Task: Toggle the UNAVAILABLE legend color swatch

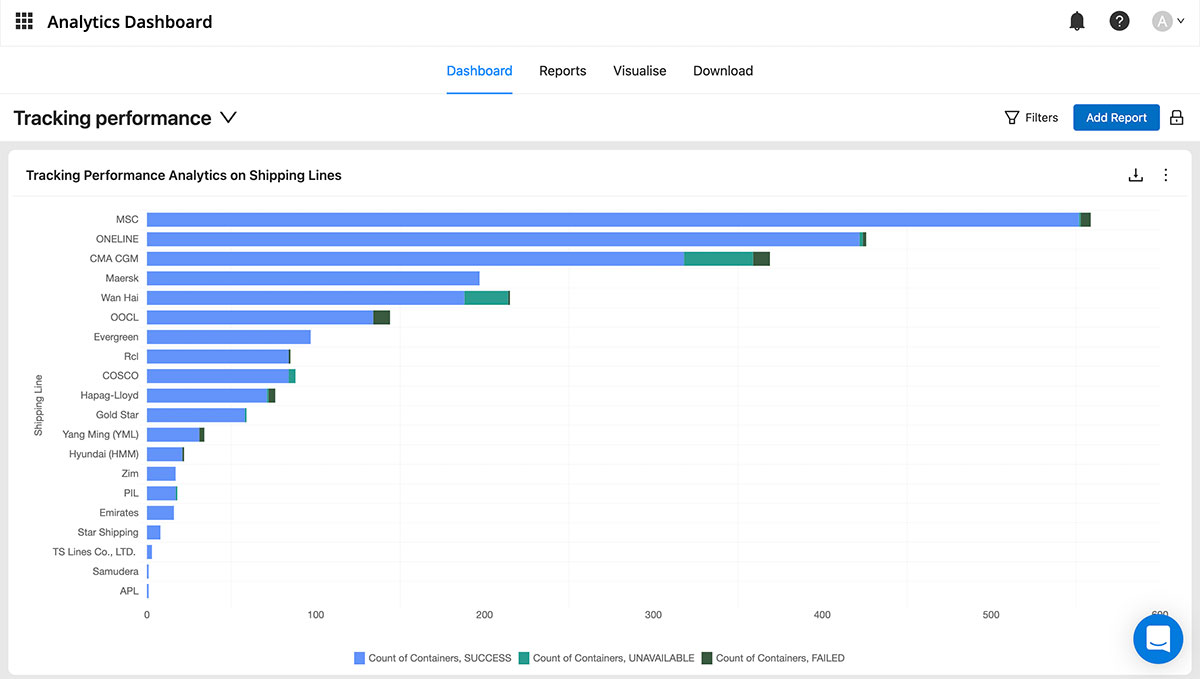Action: click(524, 658)
